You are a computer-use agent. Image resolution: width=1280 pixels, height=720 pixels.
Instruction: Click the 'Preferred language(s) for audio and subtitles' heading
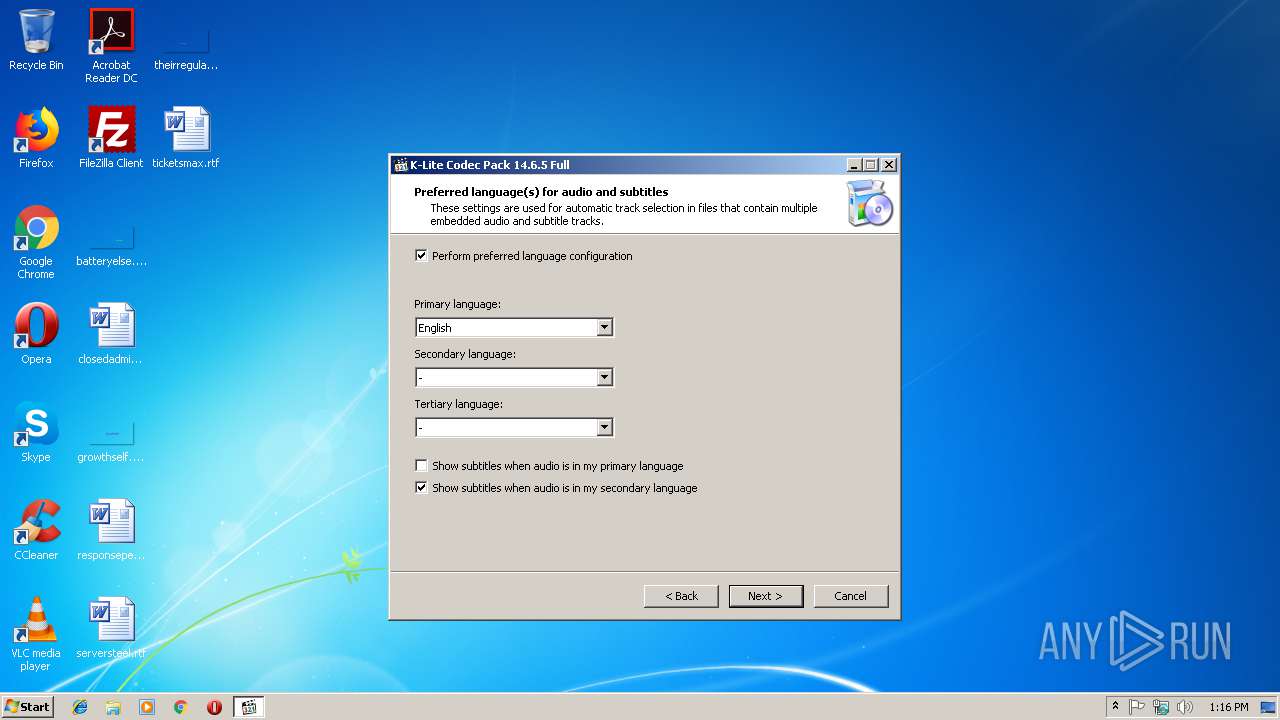point(541,192)
